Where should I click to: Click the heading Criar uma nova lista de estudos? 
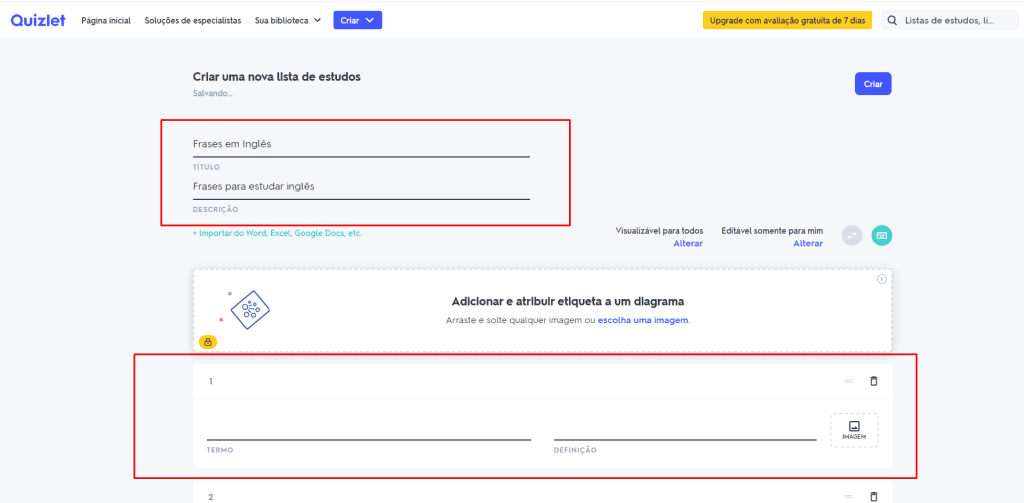coord(277,76)
